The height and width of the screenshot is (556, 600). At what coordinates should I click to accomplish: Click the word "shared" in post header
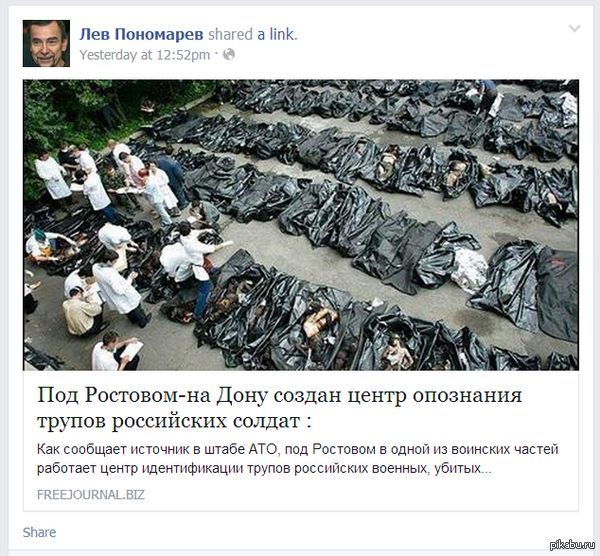[x=230, y=34]
